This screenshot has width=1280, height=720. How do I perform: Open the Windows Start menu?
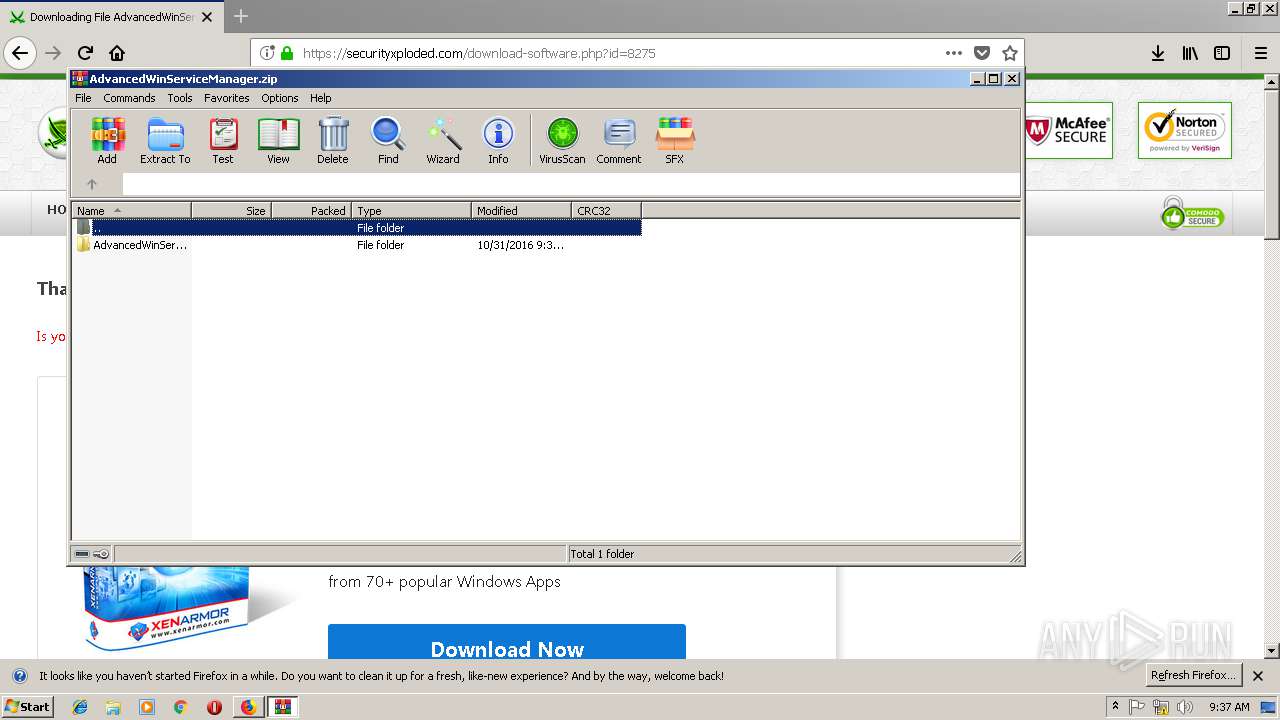click(28, 706)
